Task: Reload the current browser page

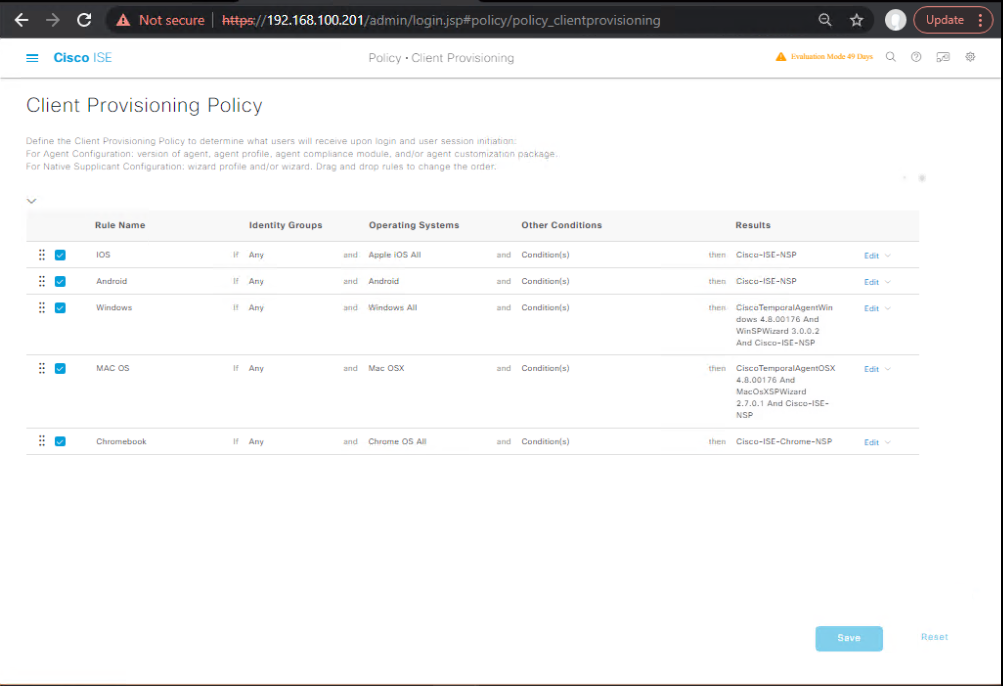Action: pyautogui.click(x=84, y=20)
